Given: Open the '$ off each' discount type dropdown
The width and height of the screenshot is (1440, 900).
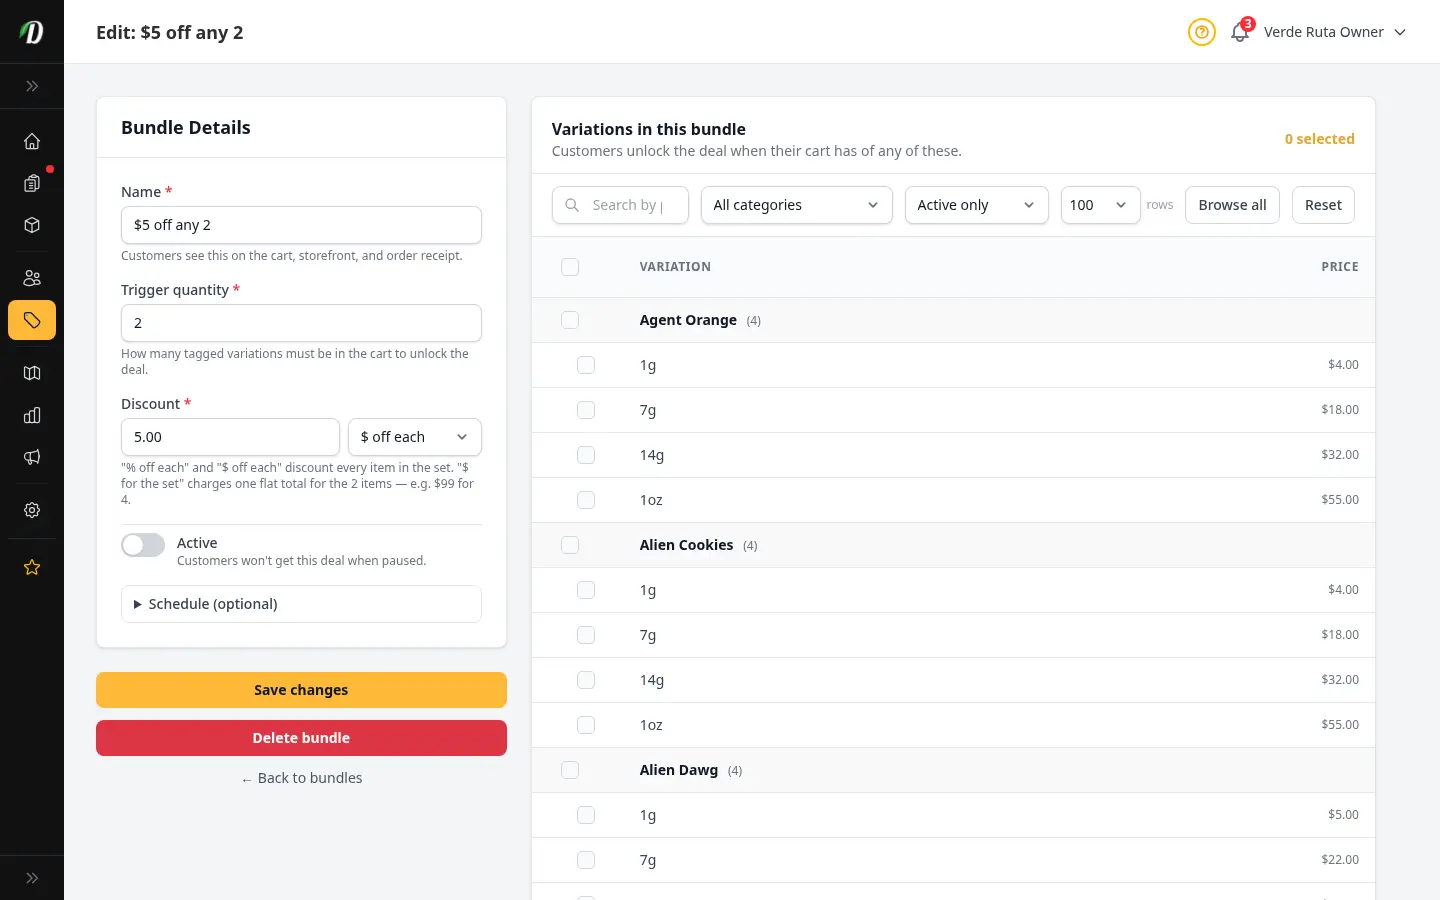Looking at the screenshot, I should pyautogui.click(x=415, y=437).
